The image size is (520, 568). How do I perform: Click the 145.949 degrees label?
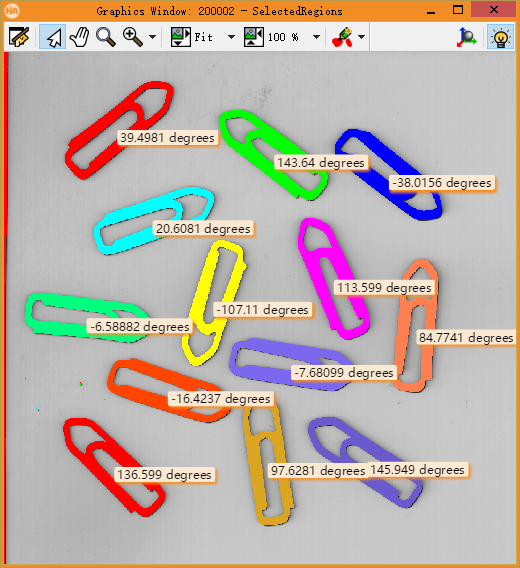click(417, 470)
